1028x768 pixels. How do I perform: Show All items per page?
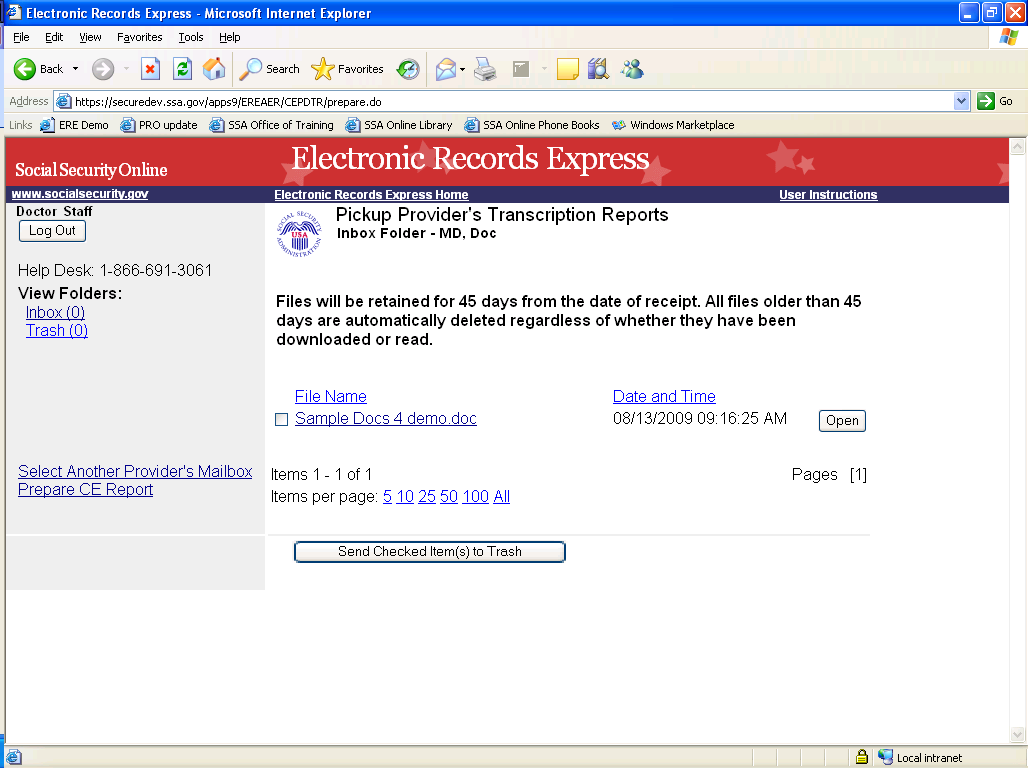502,496
